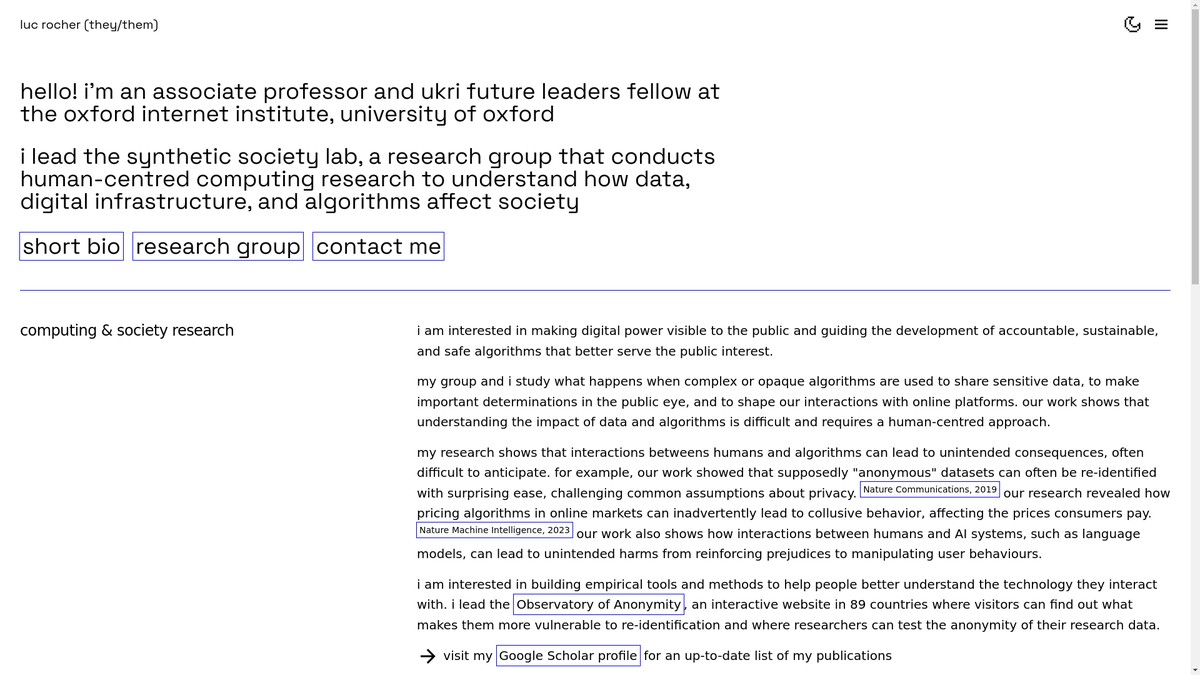
Task: Click the 'synthetic society lab' intro paragraph
Action: (368, 179)
